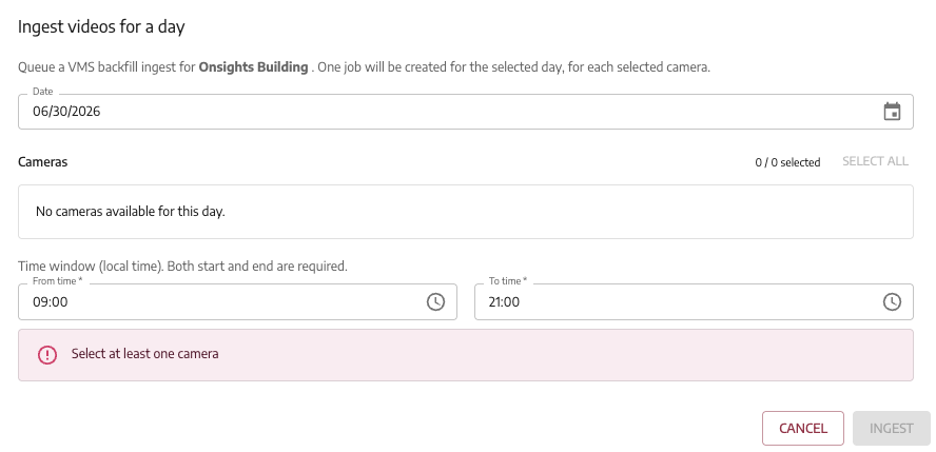This screenshot has height=452, width=936.
Task: Click the 'To time *' field label
Action: (508, 281)
